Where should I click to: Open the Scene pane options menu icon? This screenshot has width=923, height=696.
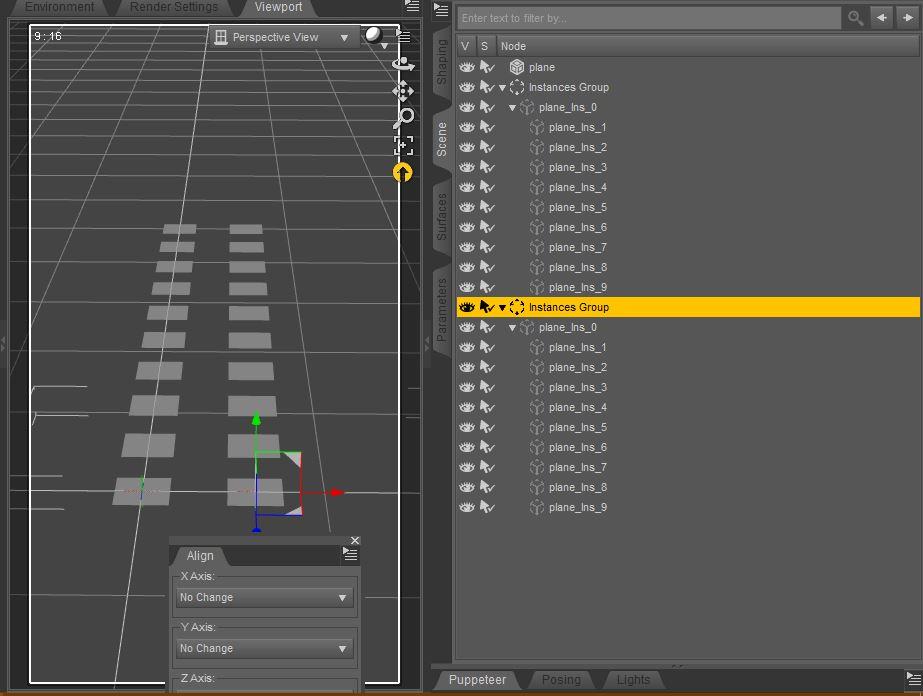(x=441, y=9)
